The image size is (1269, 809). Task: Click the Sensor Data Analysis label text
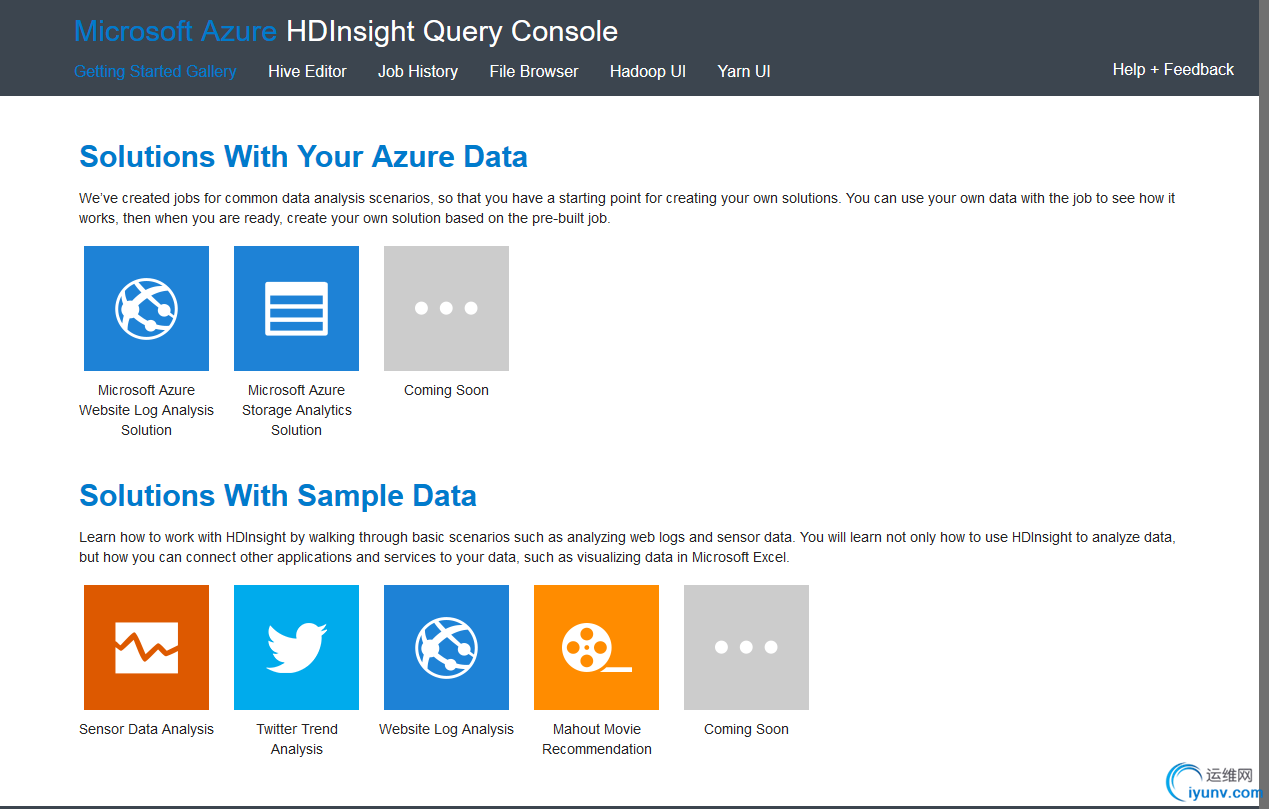pos(146,729)
